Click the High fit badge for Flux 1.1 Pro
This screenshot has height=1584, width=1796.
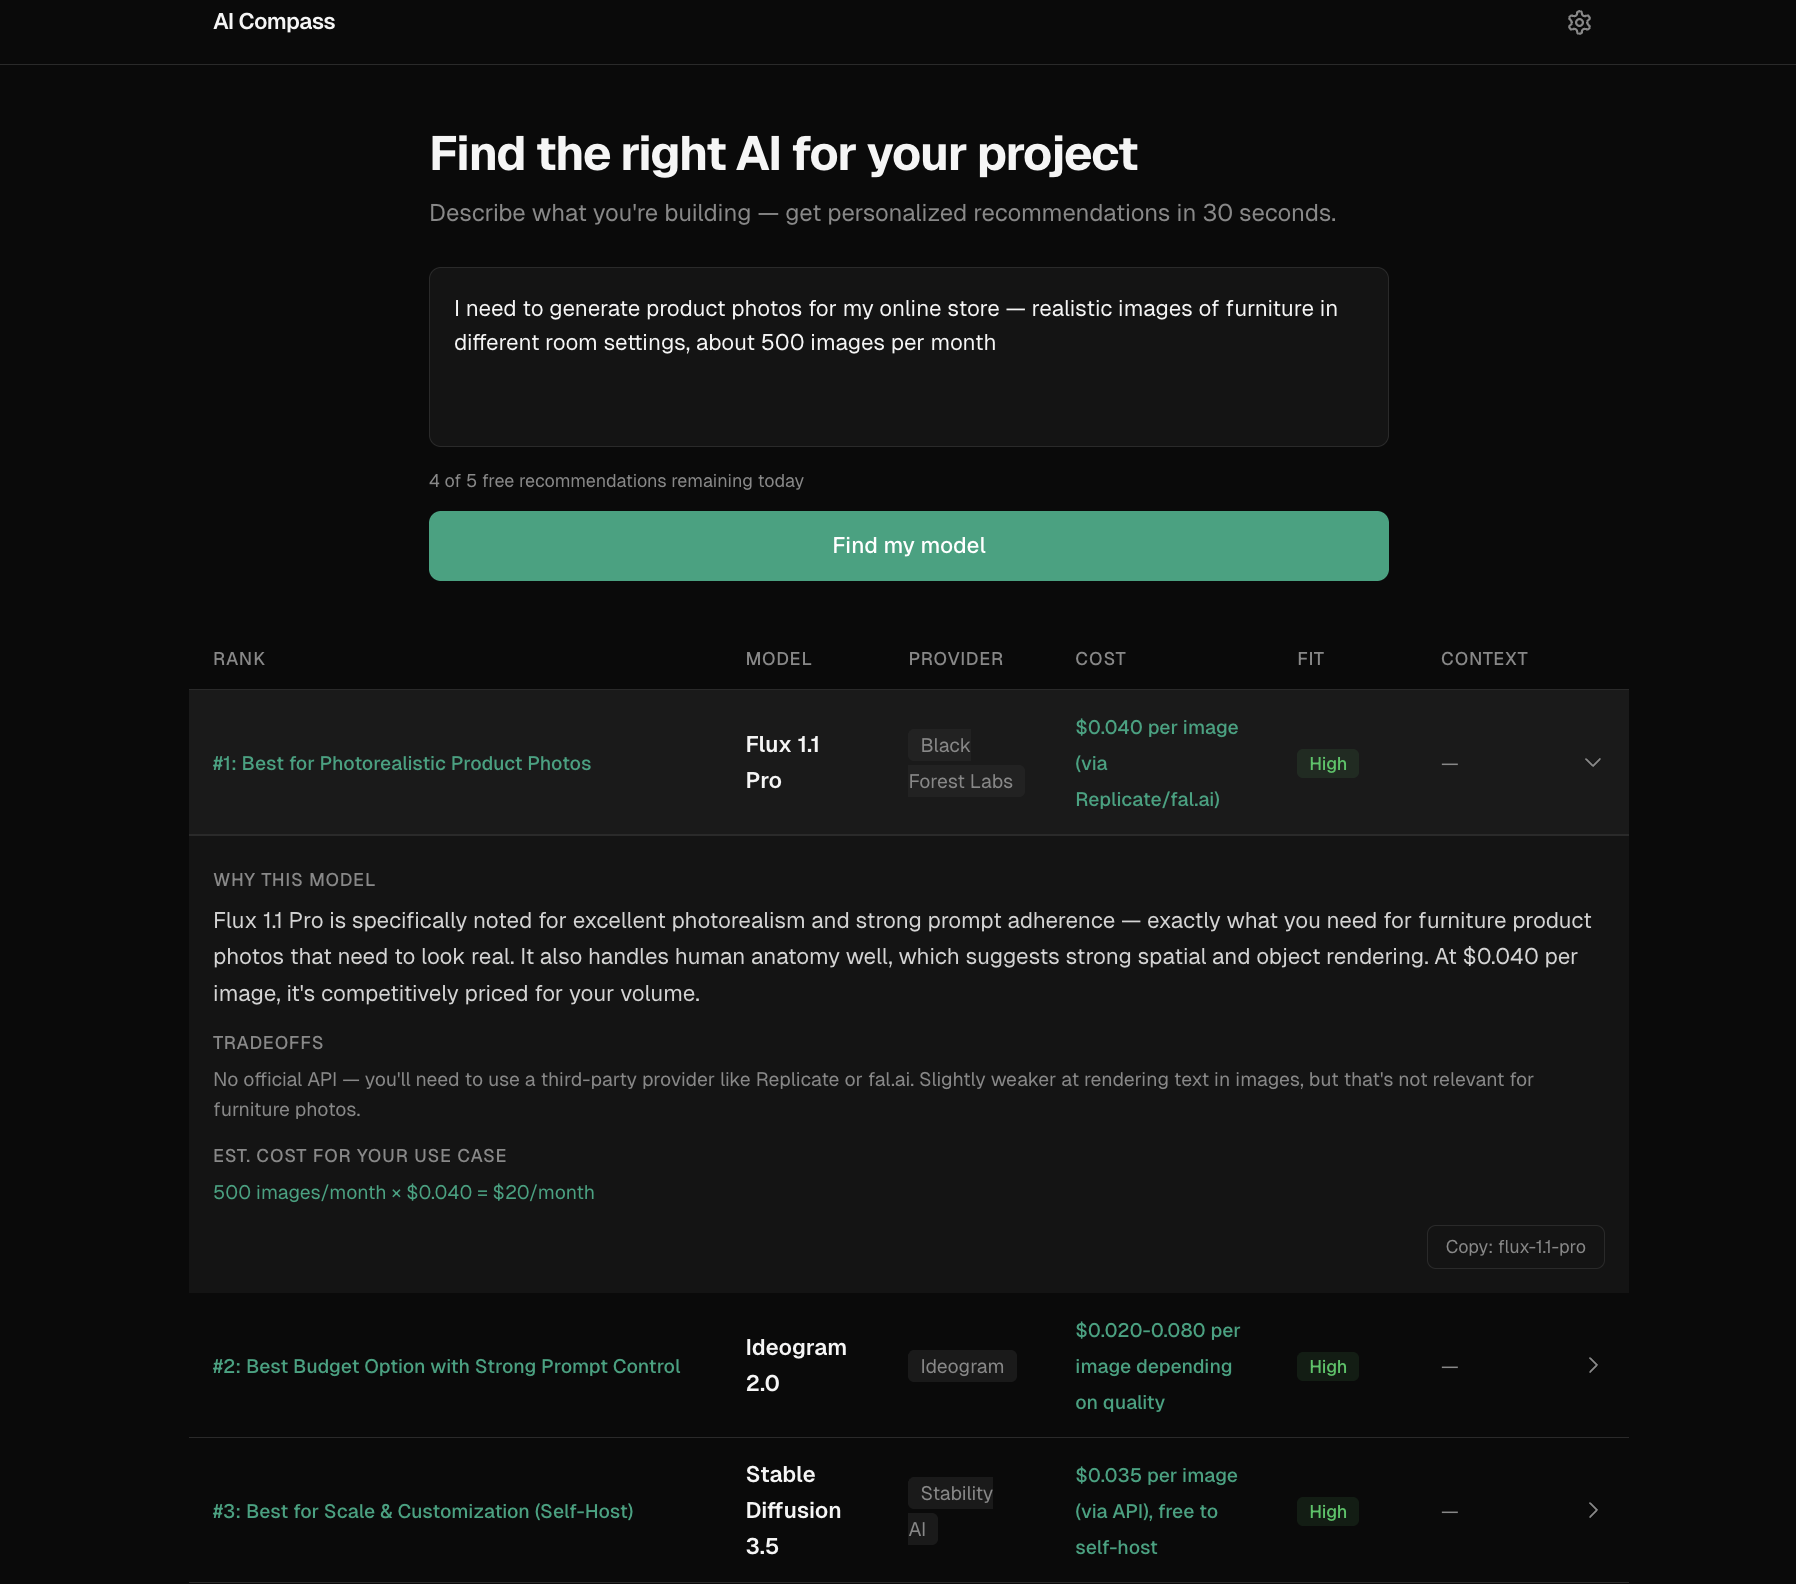pos(1327,763)
